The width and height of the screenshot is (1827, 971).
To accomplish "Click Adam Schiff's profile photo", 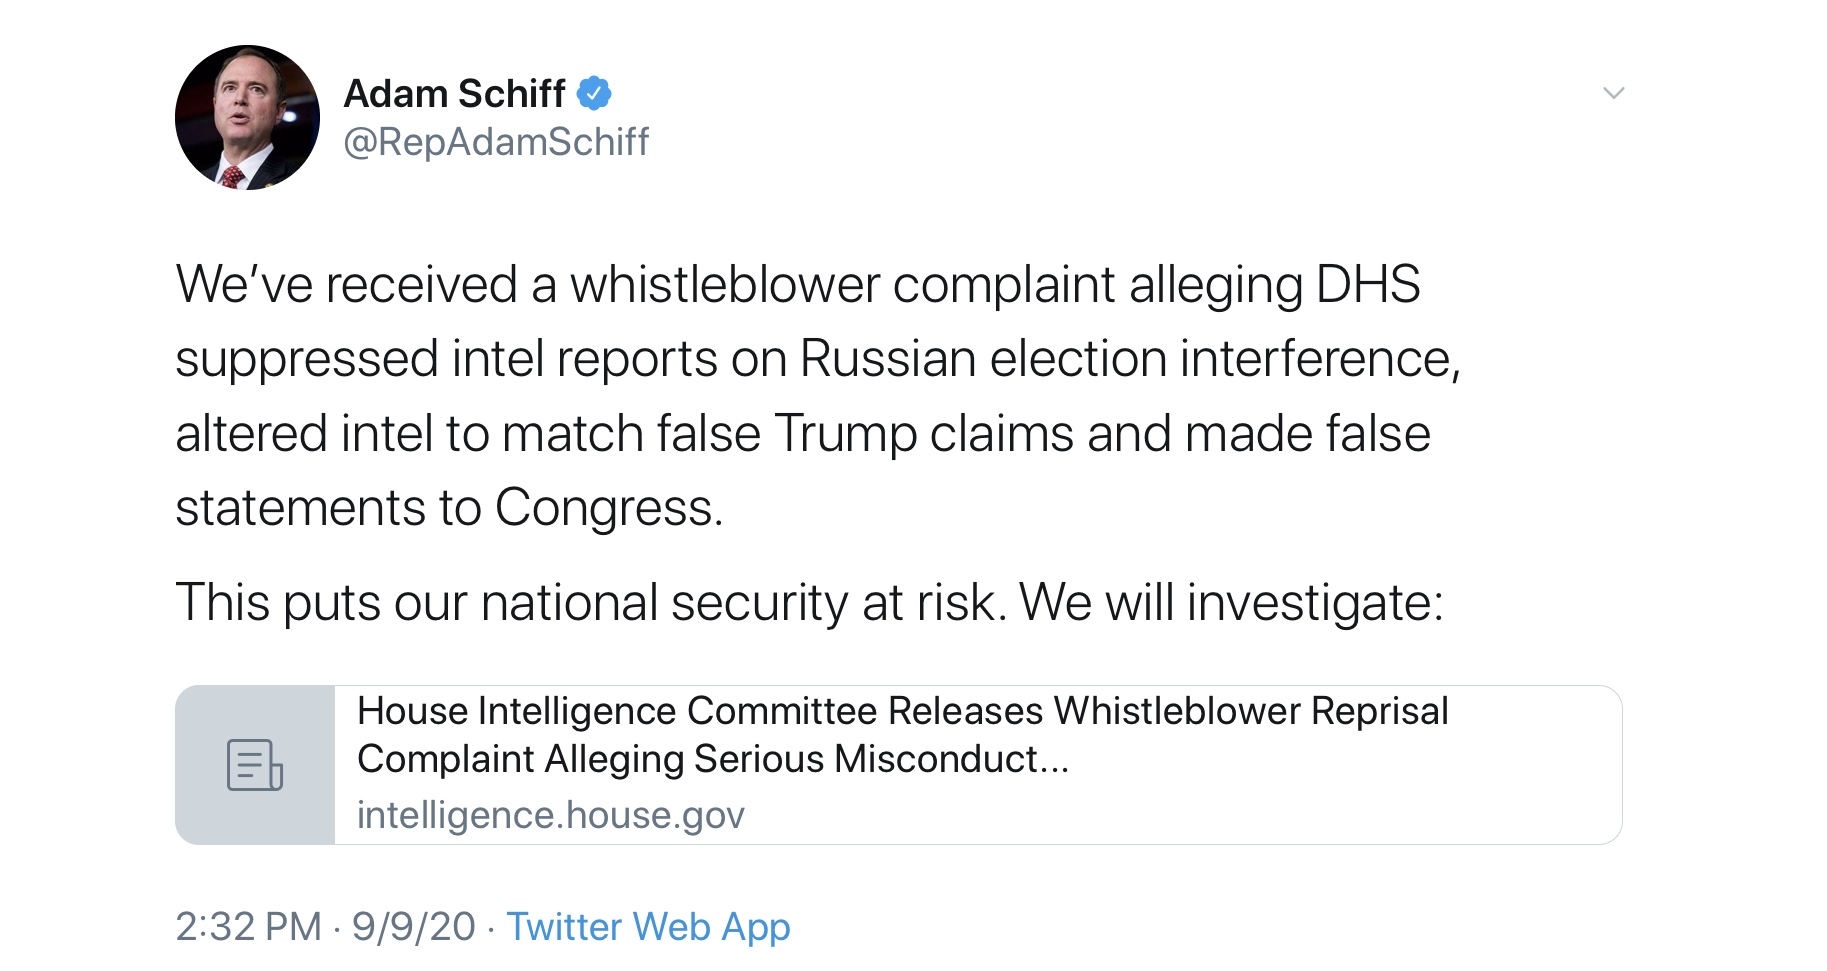I will coord(247,117).
